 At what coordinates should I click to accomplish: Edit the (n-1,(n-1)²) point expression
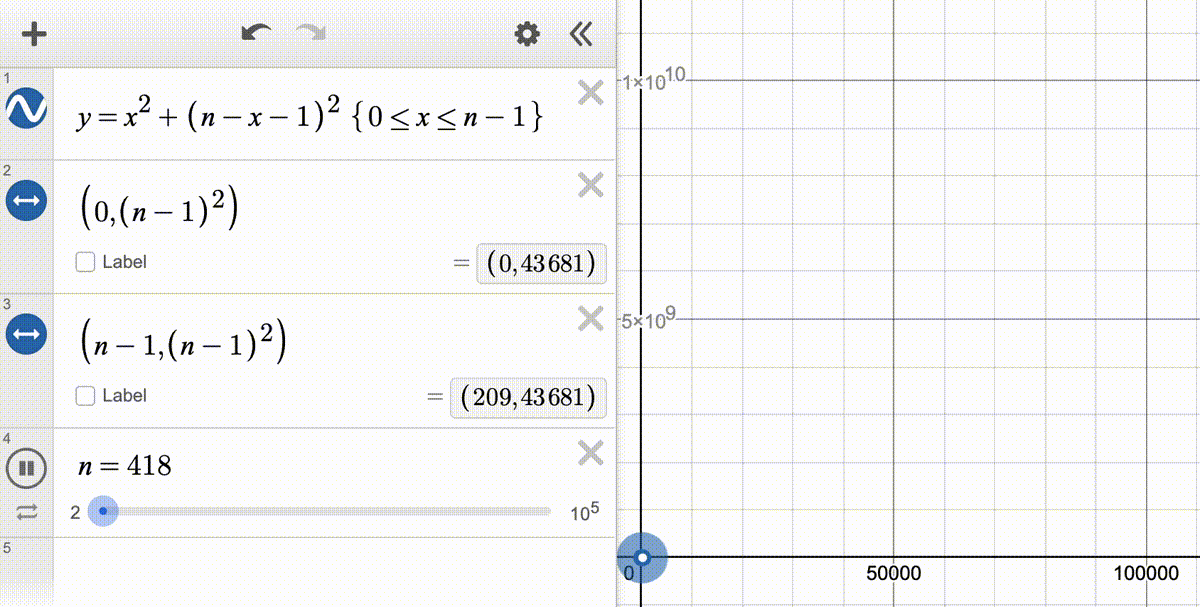(x=182, y=344)
